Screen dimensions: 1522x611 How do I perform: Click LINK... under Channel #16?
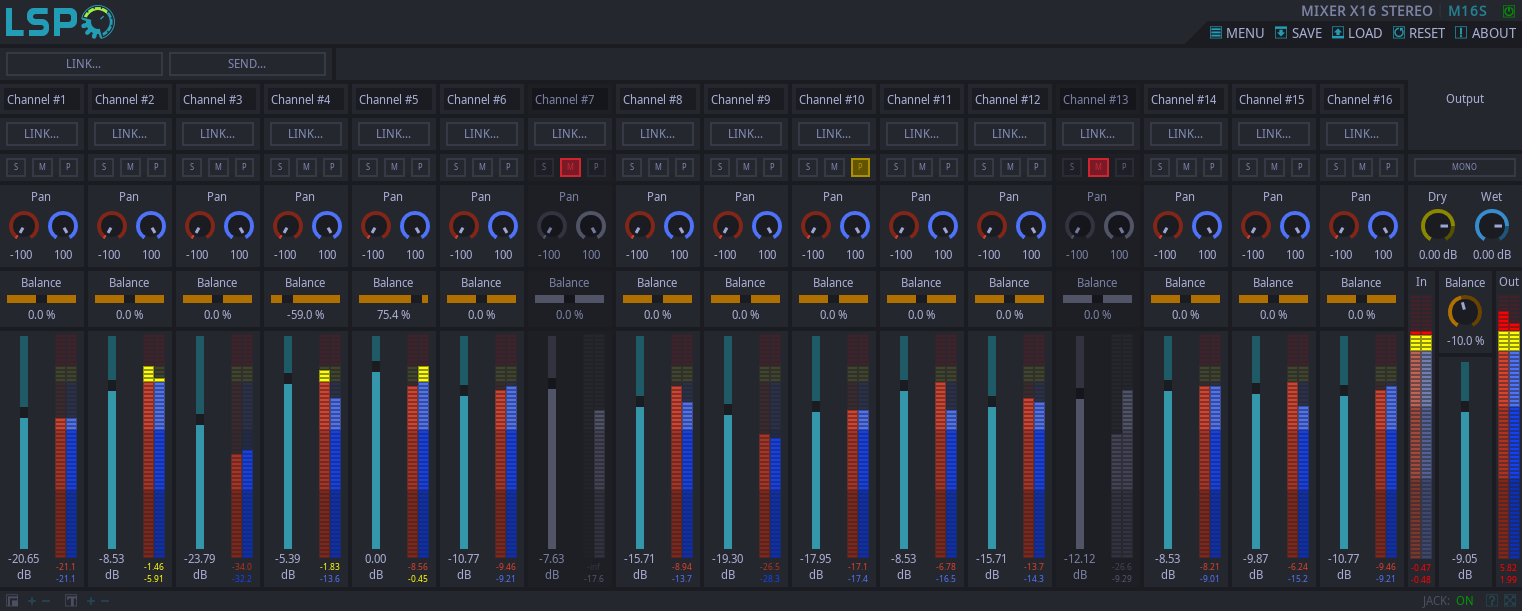click(x=1361, y=134)
